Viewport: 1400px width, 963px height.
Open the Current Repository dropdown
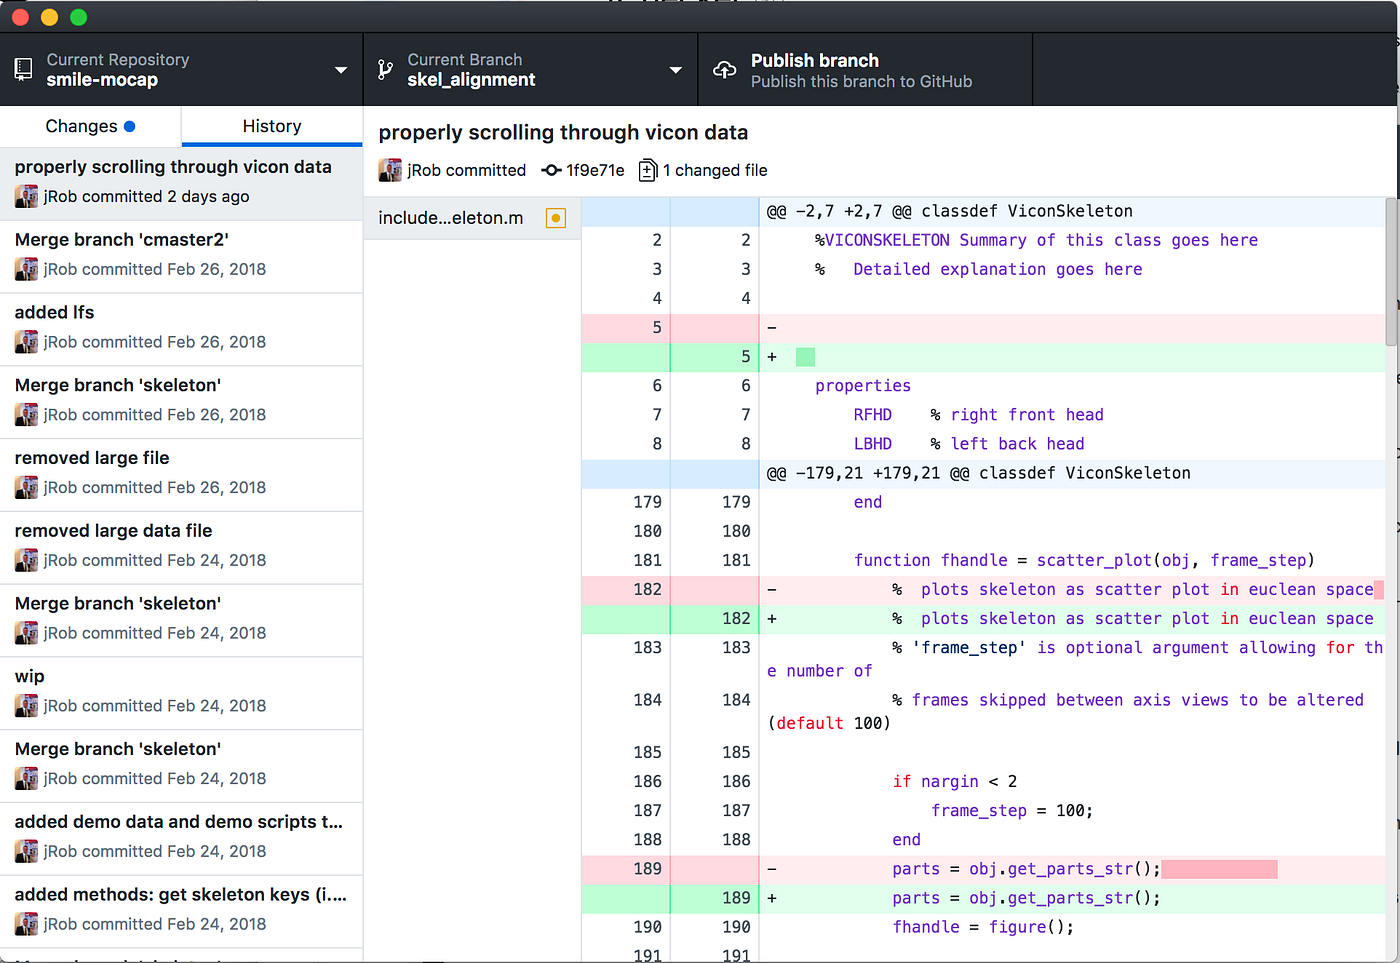click(340, 69)
